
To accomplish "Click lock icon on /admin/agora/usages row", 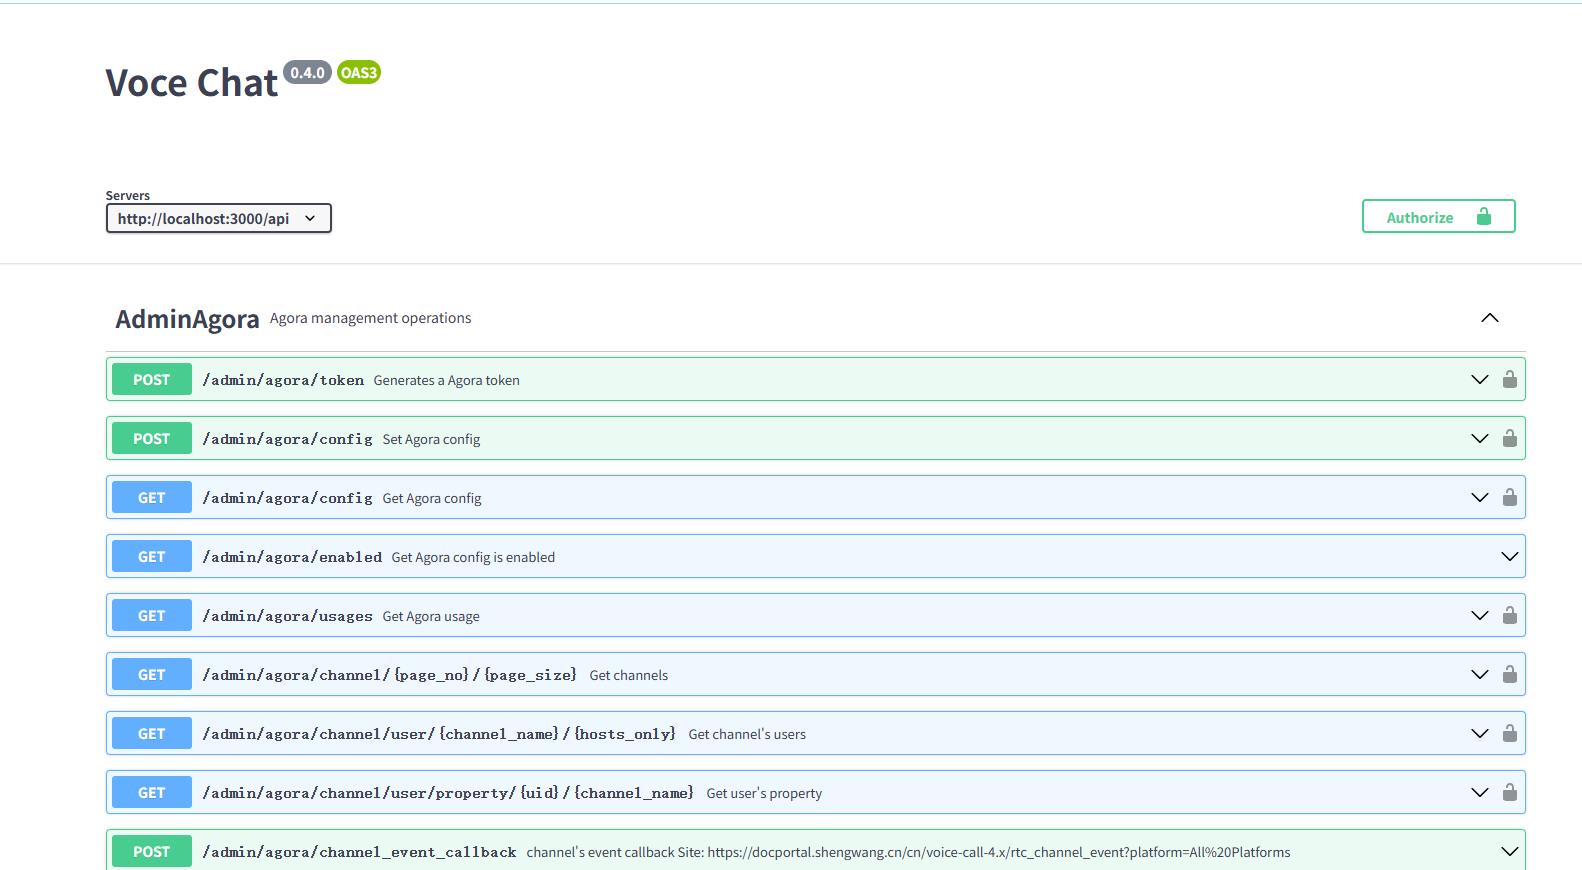I will (x=1510, y=615).
